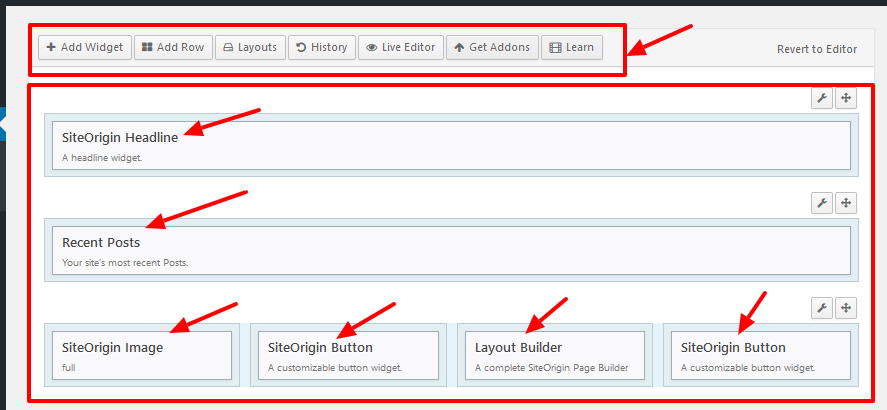Open the SiteOrigin Button widget after Layout Builder

point(761,355)
